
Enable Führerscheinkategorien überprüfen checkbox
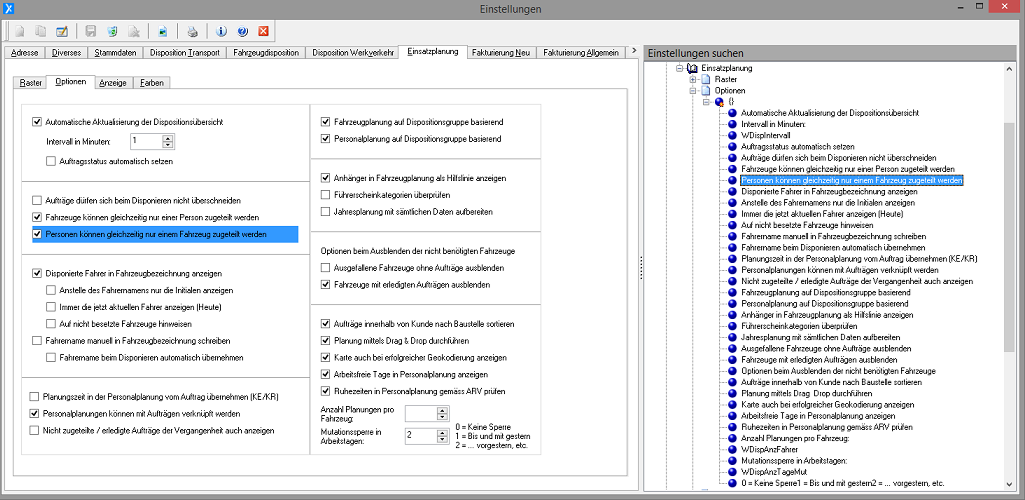coord(325,194)
